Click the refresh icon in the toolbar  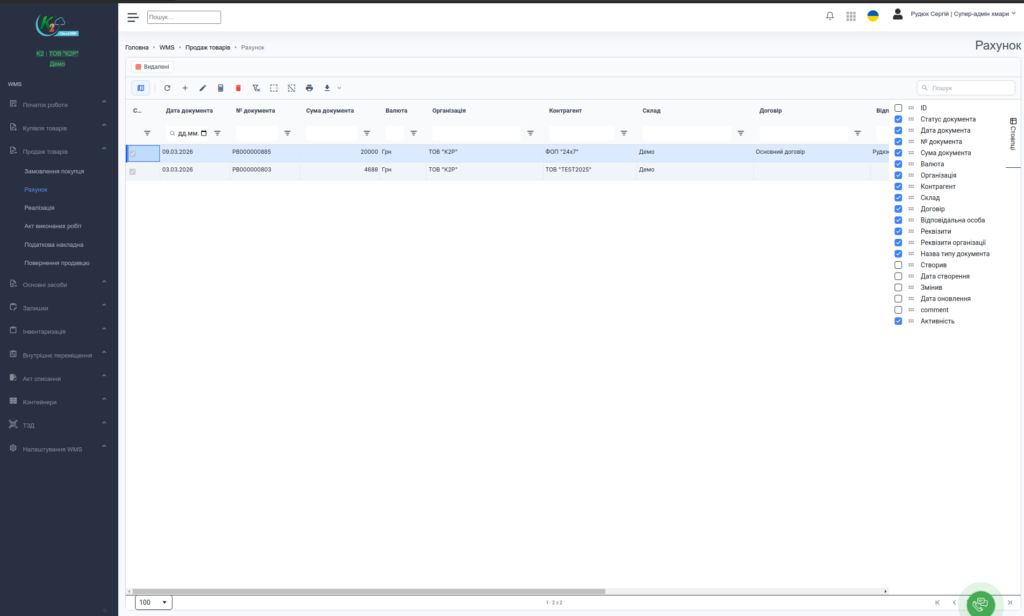167,88
